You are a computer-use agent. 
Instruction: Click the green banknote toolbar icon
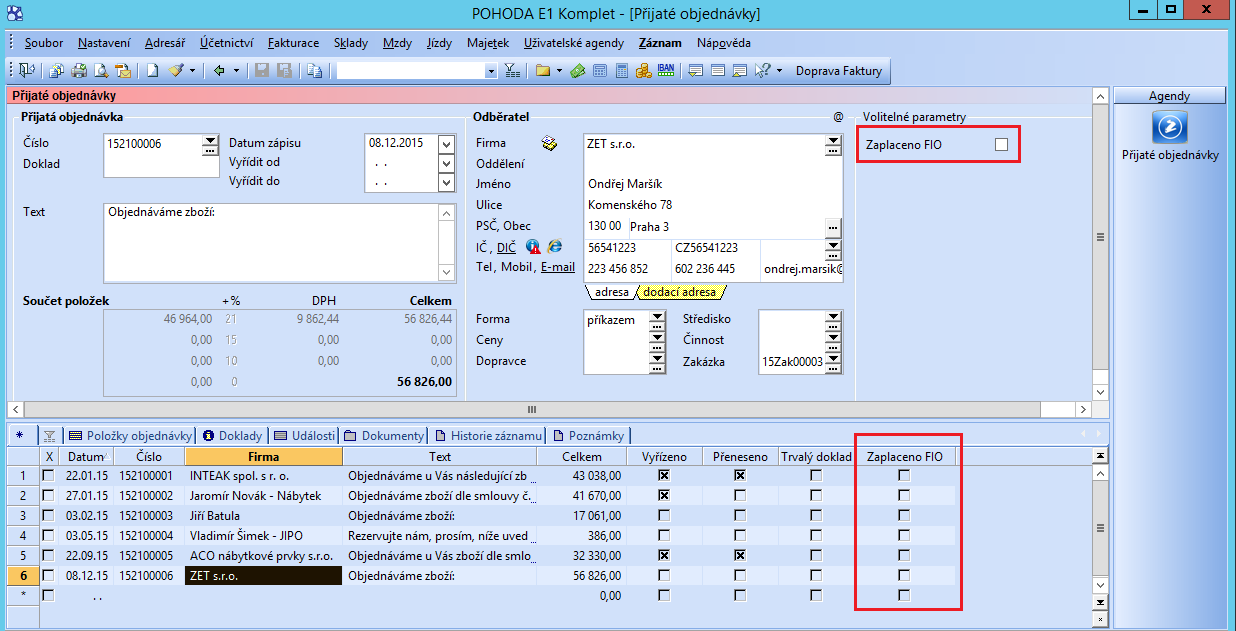point(578,71)
